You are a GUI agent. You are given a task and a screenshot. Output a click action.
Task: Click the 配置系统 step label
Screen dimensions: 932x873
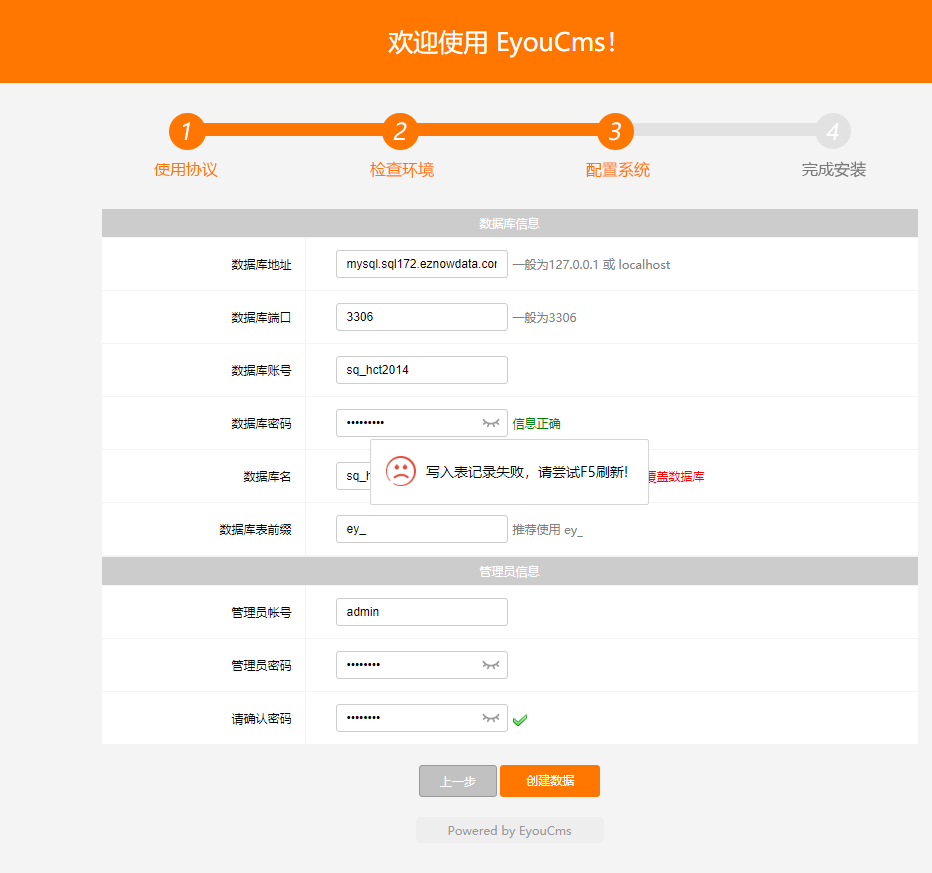coord(618,170)
